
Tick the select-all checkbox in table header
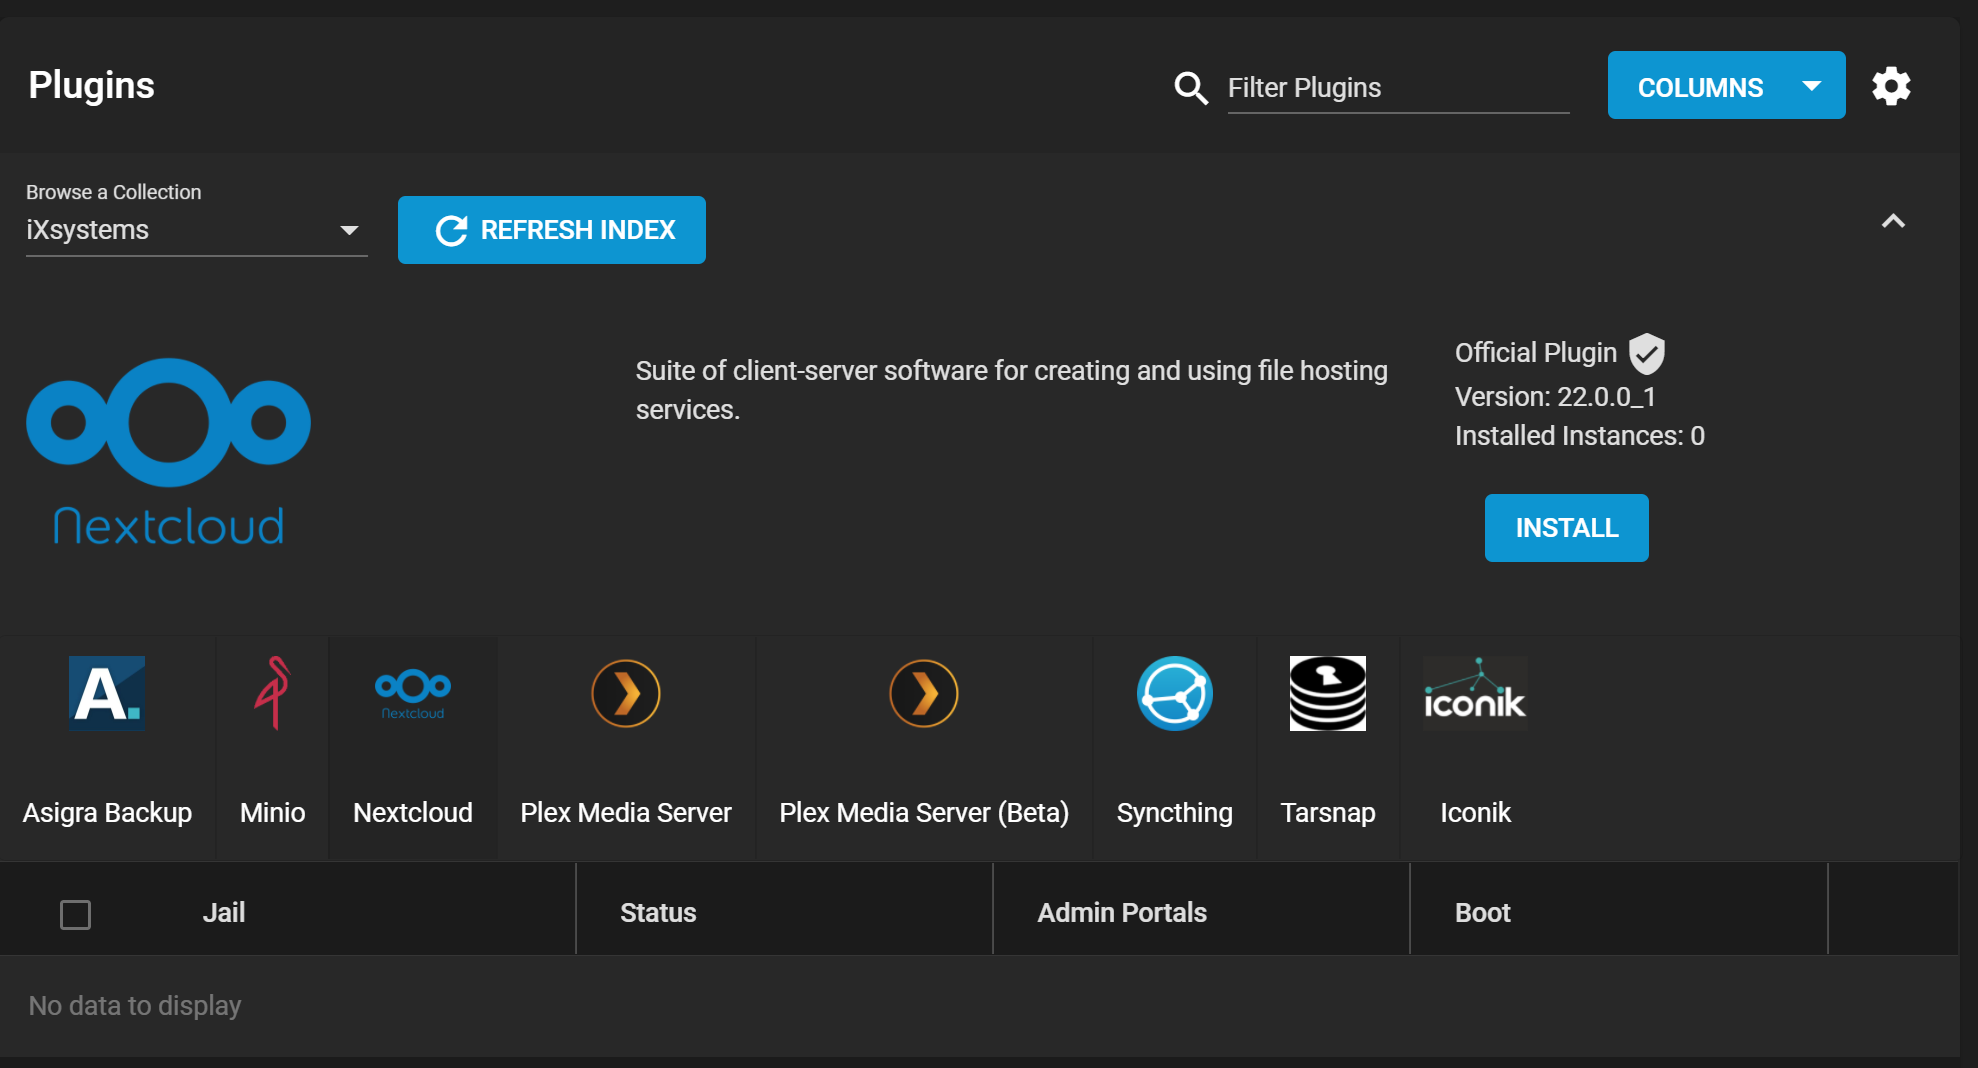click(x=75, y=914)
